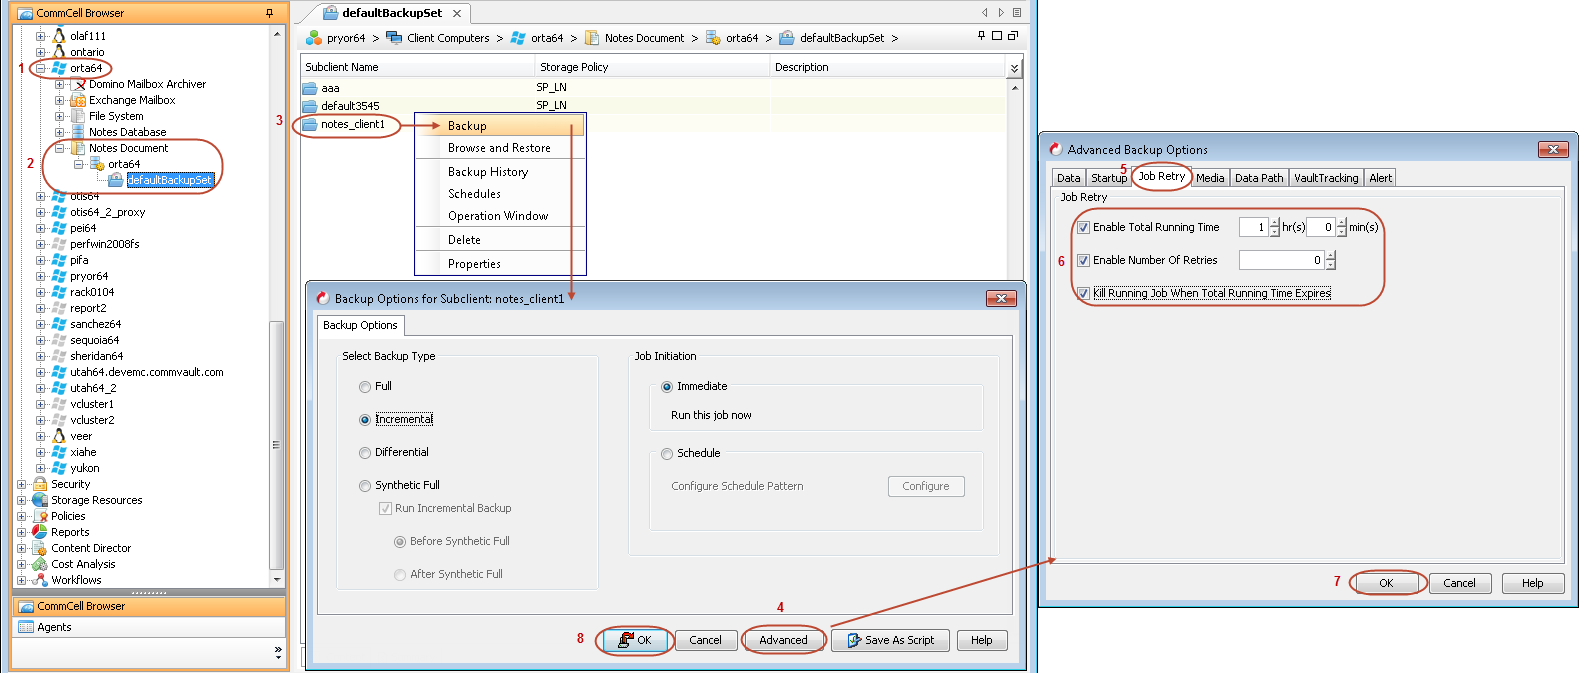Expand the Policies tree node
The image size is (1579, 673).
pos(22,516)
